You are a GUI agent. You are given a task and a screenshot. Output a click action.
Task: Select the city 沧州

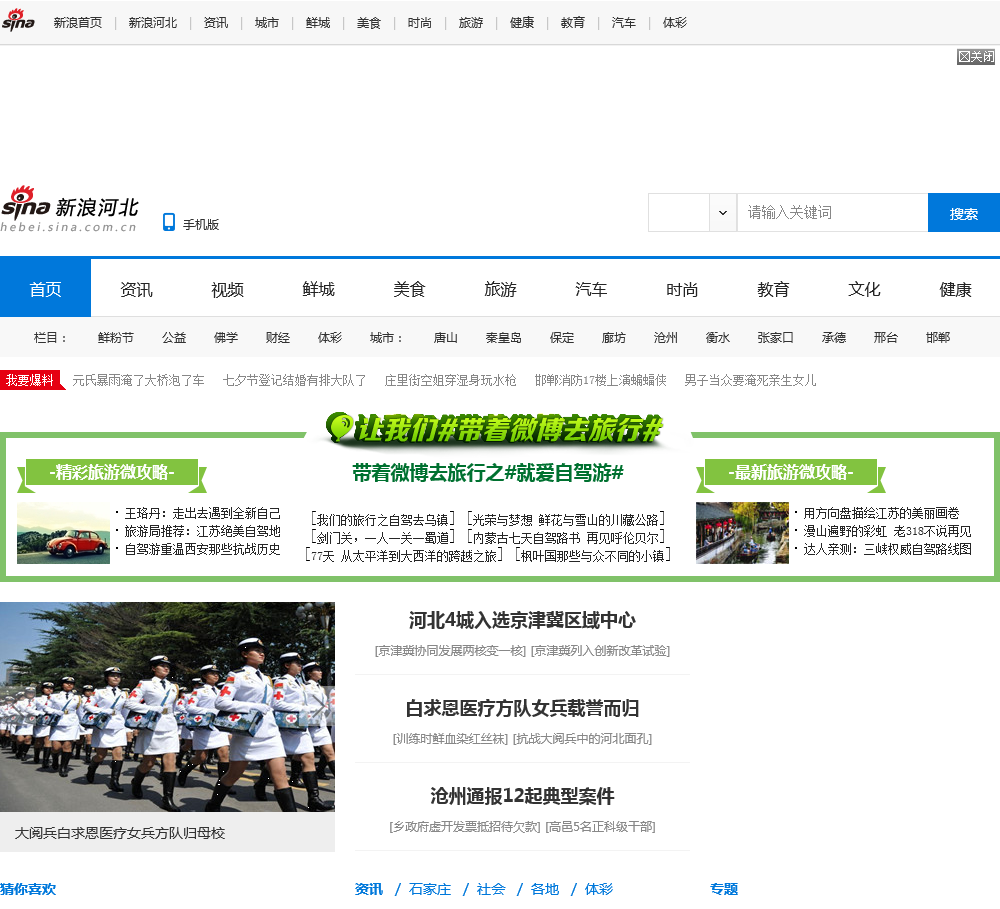(x=666, y=337)
